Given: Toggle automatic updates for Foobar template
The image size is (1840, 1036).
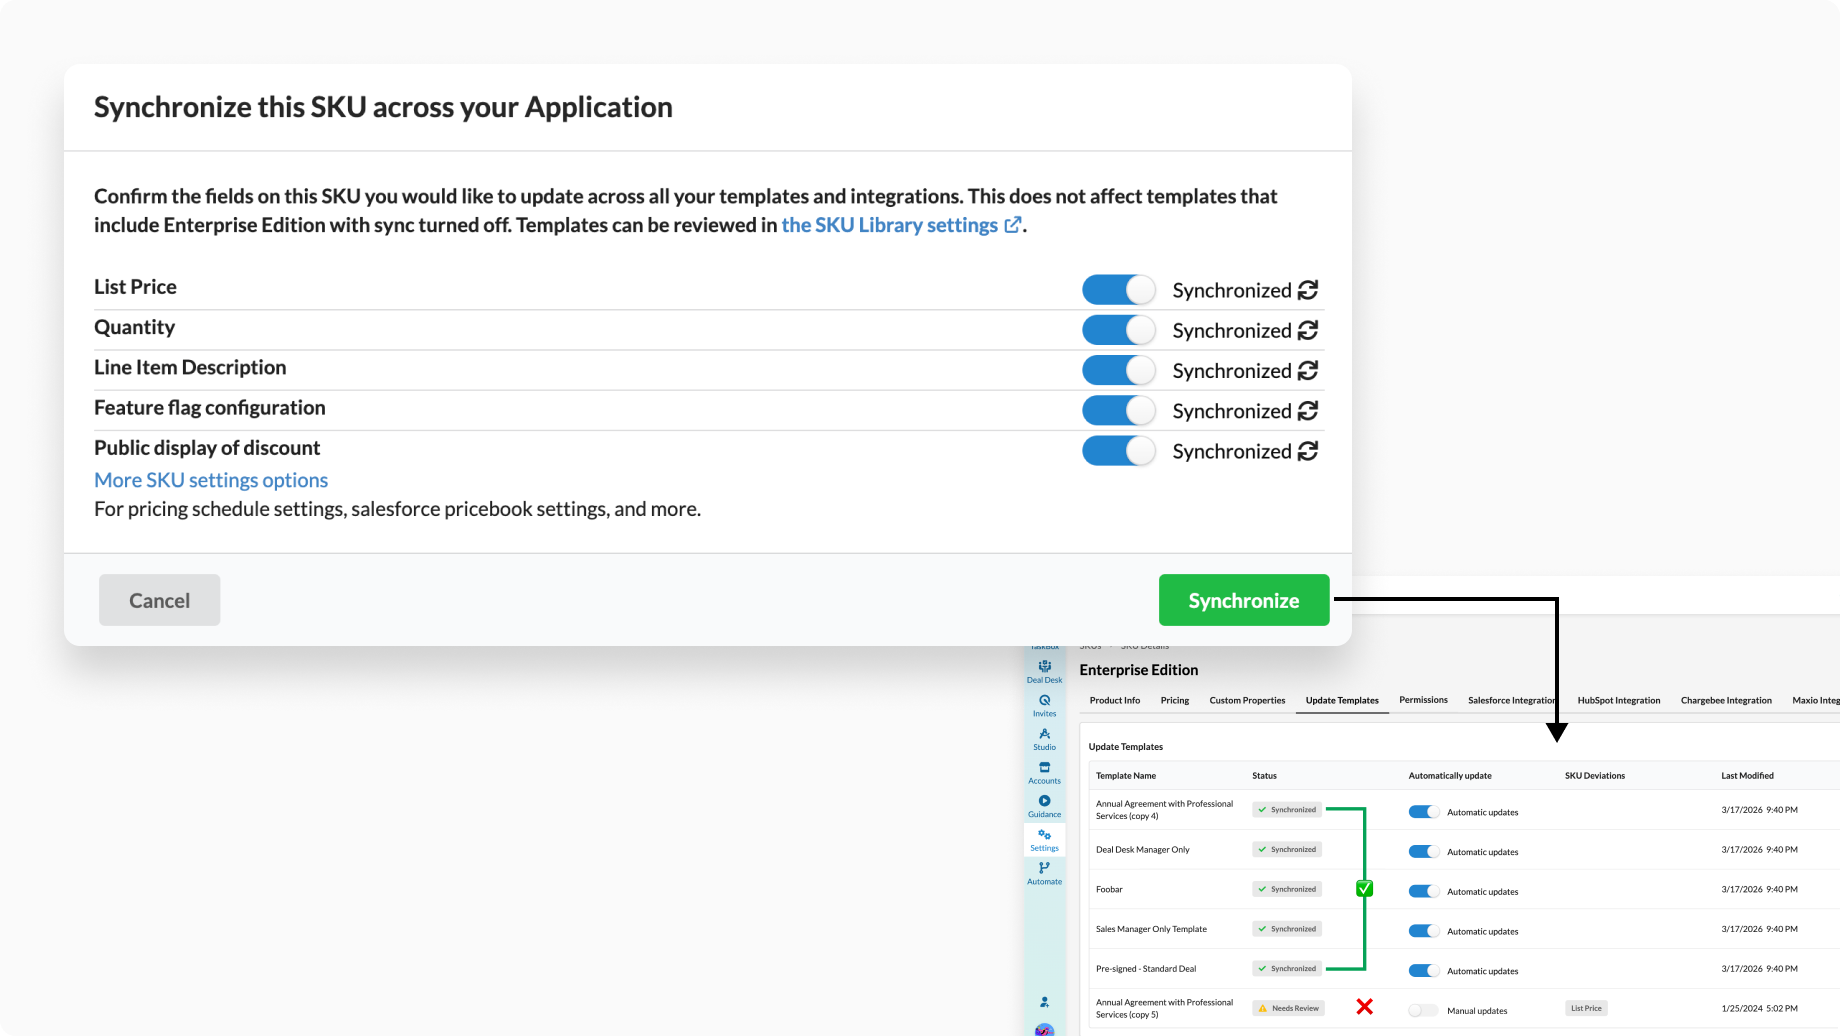Looking at the screenshot, I should pos(1423,891).
